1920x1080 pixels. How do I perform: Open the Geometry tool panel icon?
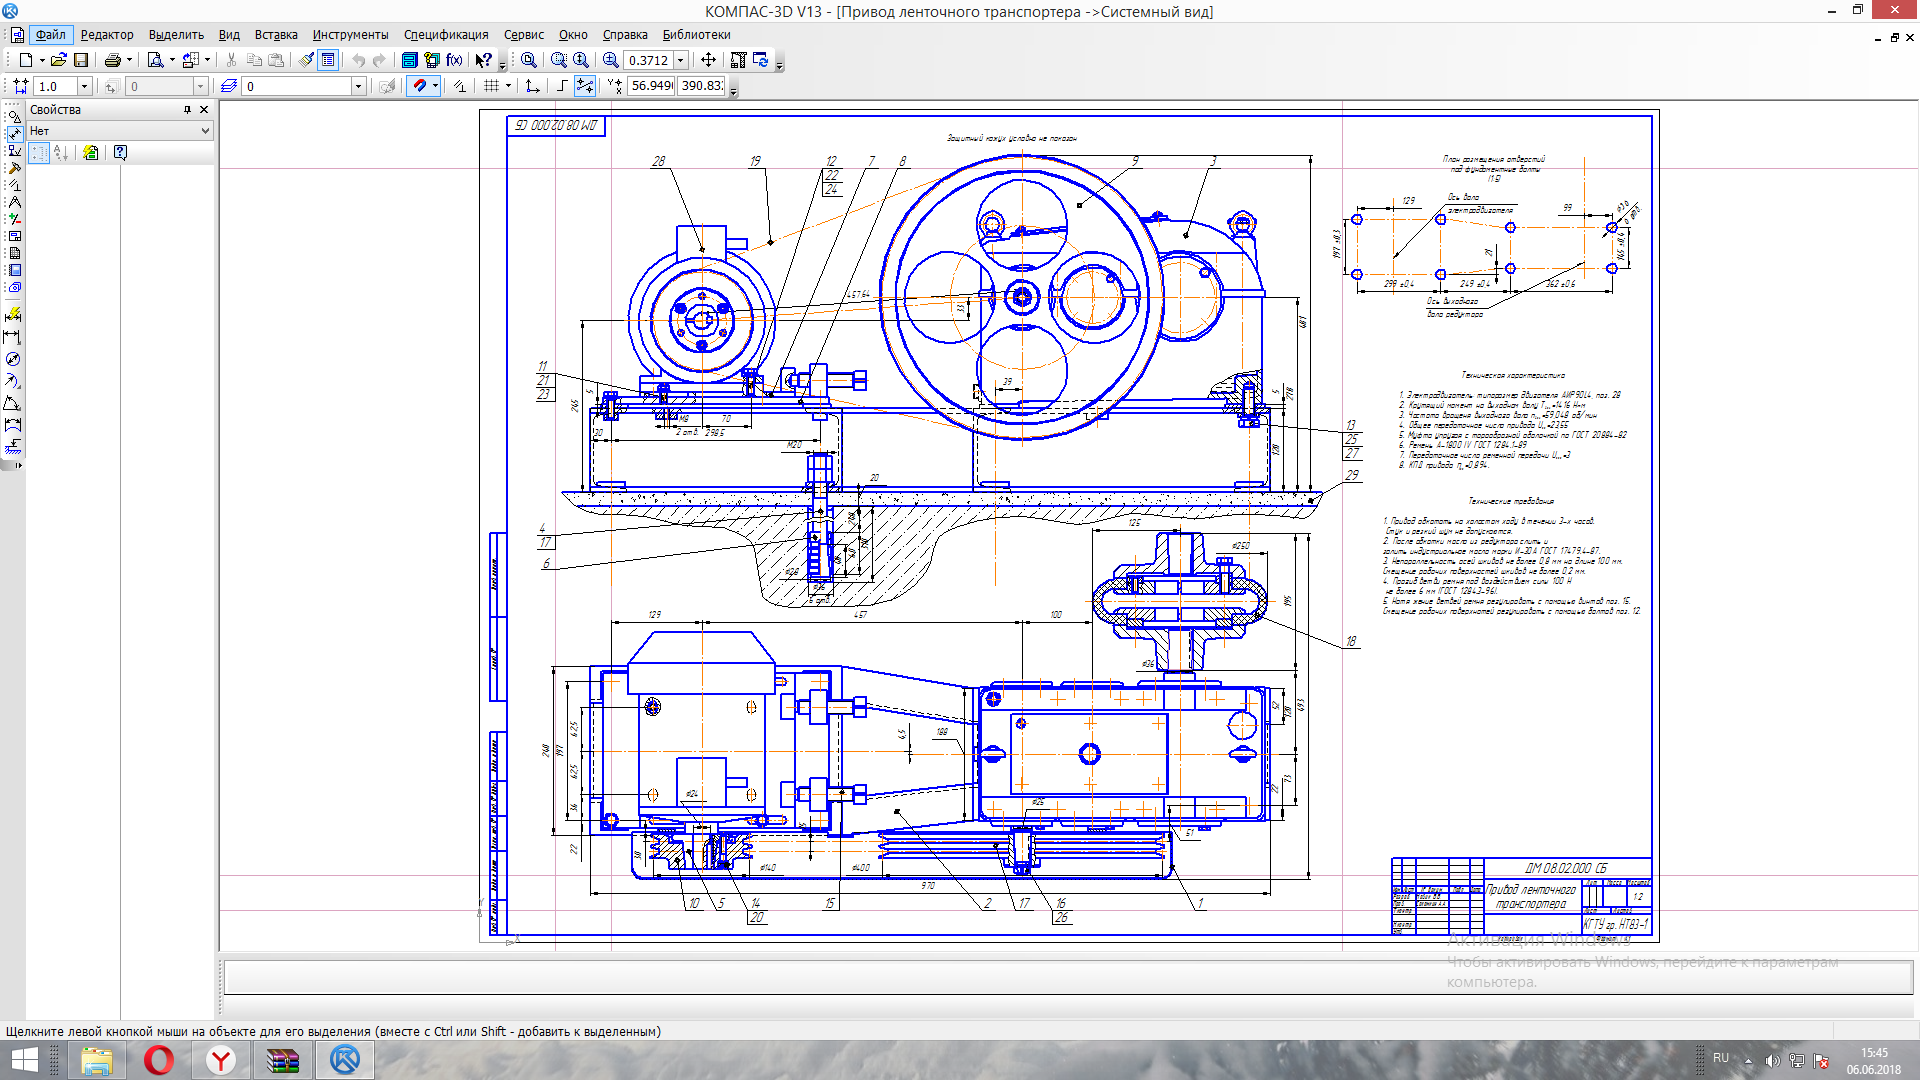pyautogui.click(x=14, y=116)
